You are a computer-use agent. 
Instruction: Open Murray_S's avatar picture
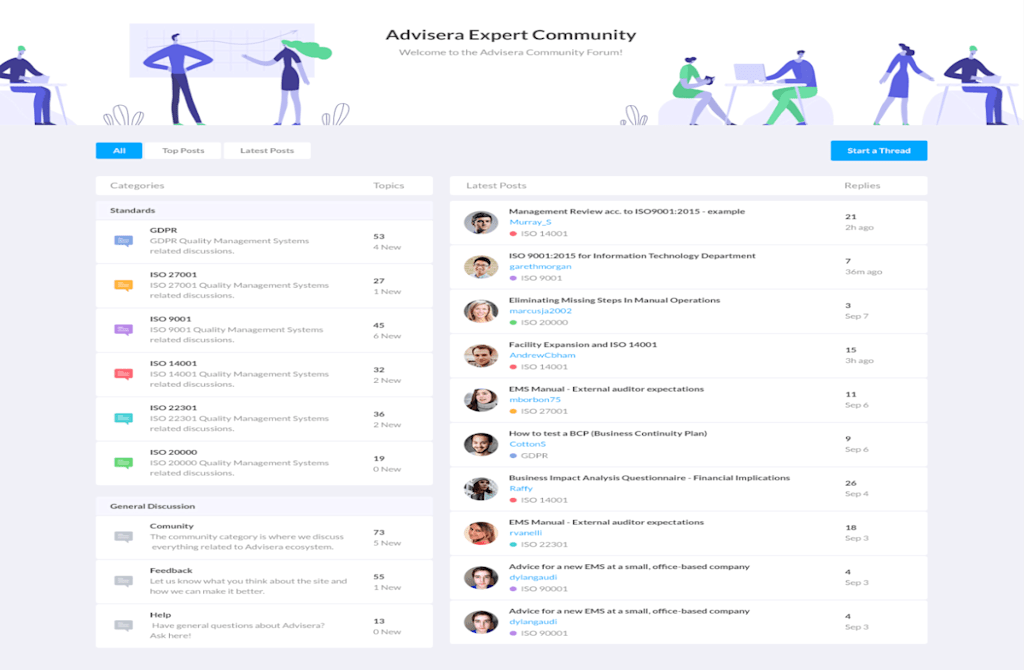[481, 223]
